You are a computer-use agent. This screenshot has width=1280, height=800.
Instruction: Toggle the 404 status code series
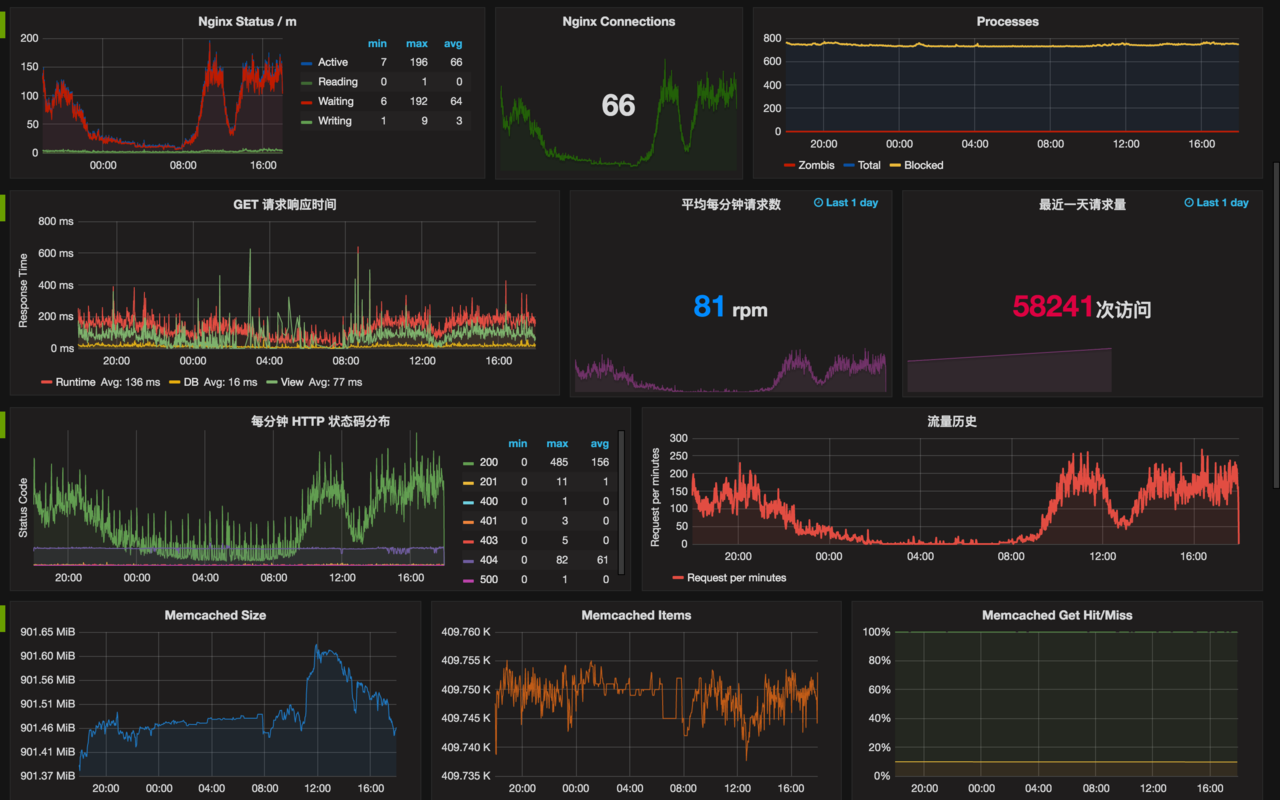coord(488,560)
